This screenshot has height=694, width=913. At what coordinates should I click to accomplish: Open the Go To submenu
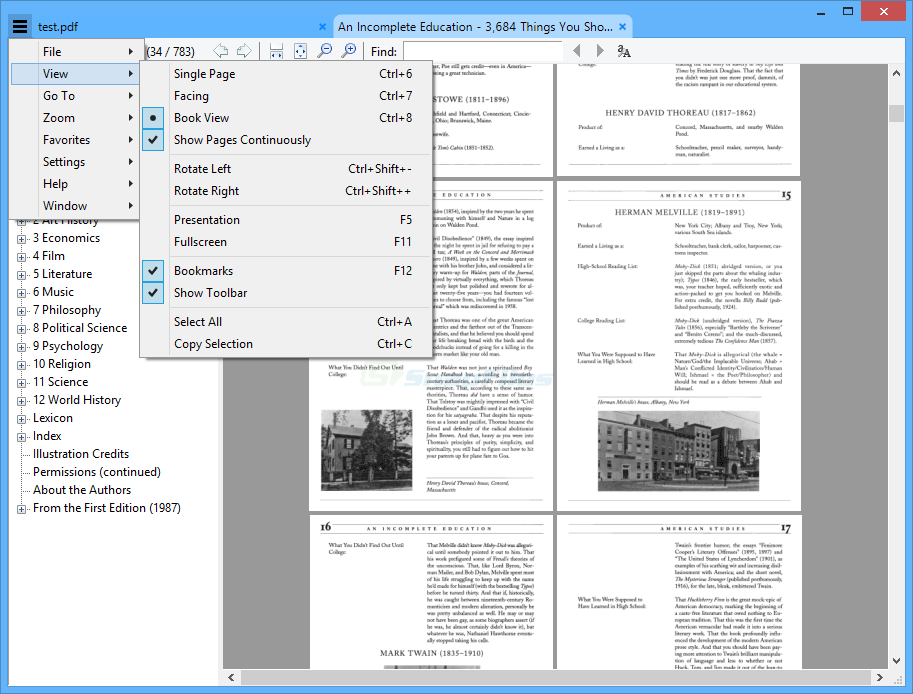coord(74,96)
